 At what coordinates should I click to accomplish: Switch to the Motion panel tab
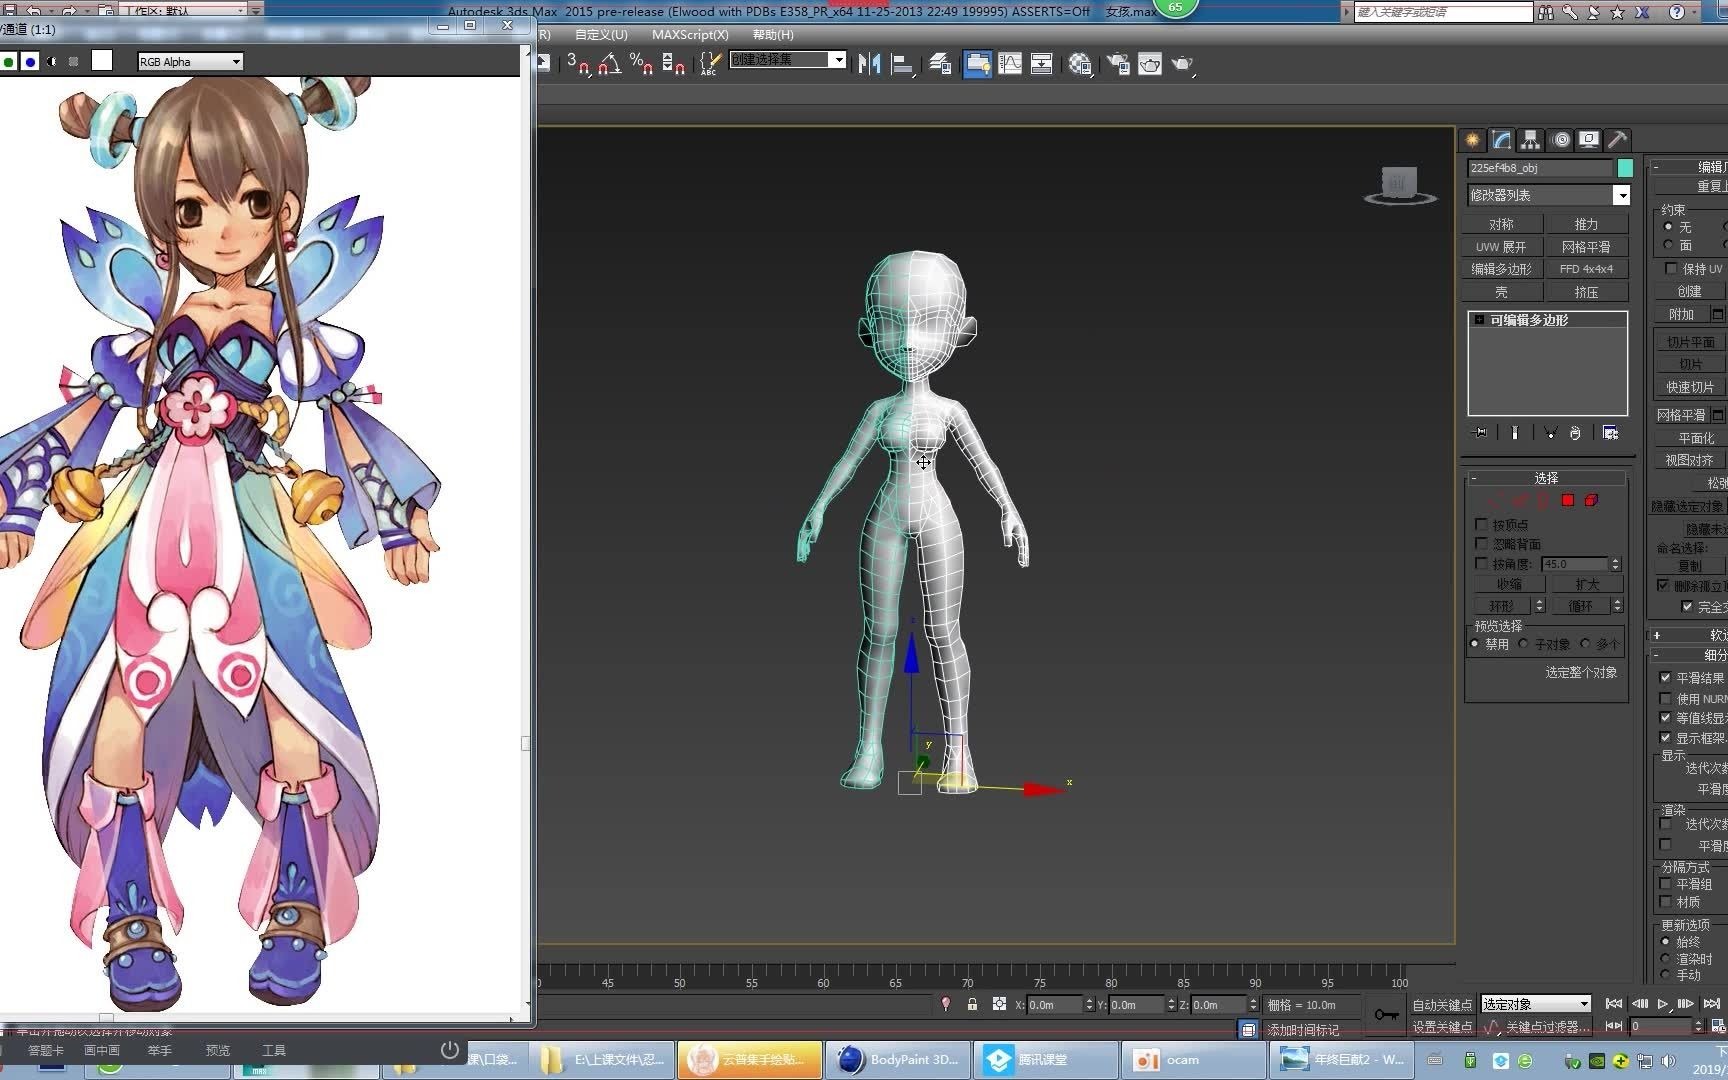[1560, 140]
